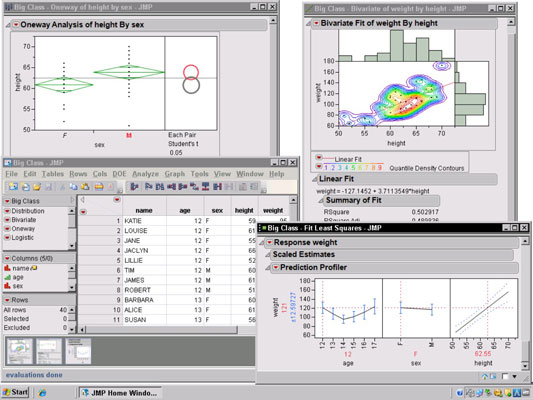Click the colored contour numbers legend
The width and height of the screenshot is (533, 400).
(353, 168)
